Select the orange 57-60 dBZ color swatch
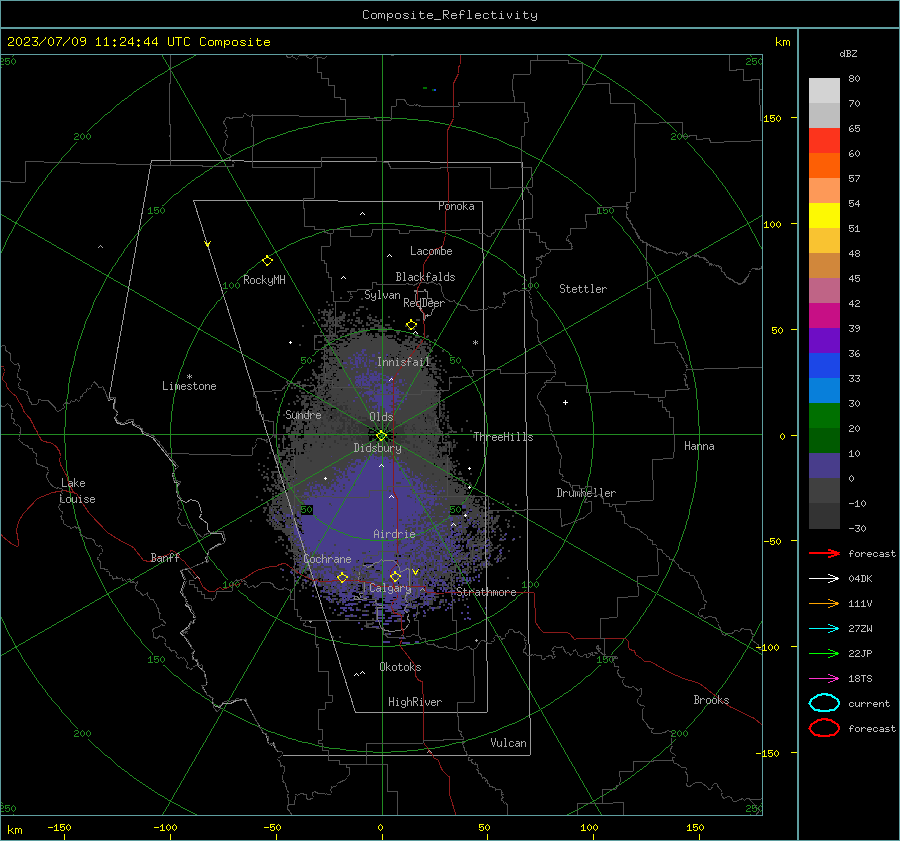900x841 pixels. pos(824,166)
